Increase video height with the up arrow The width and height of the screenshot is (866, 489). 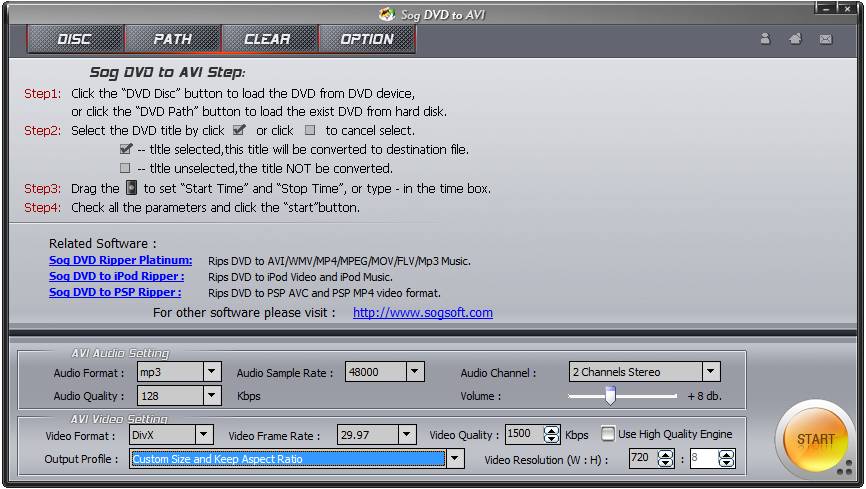[726, 454]
